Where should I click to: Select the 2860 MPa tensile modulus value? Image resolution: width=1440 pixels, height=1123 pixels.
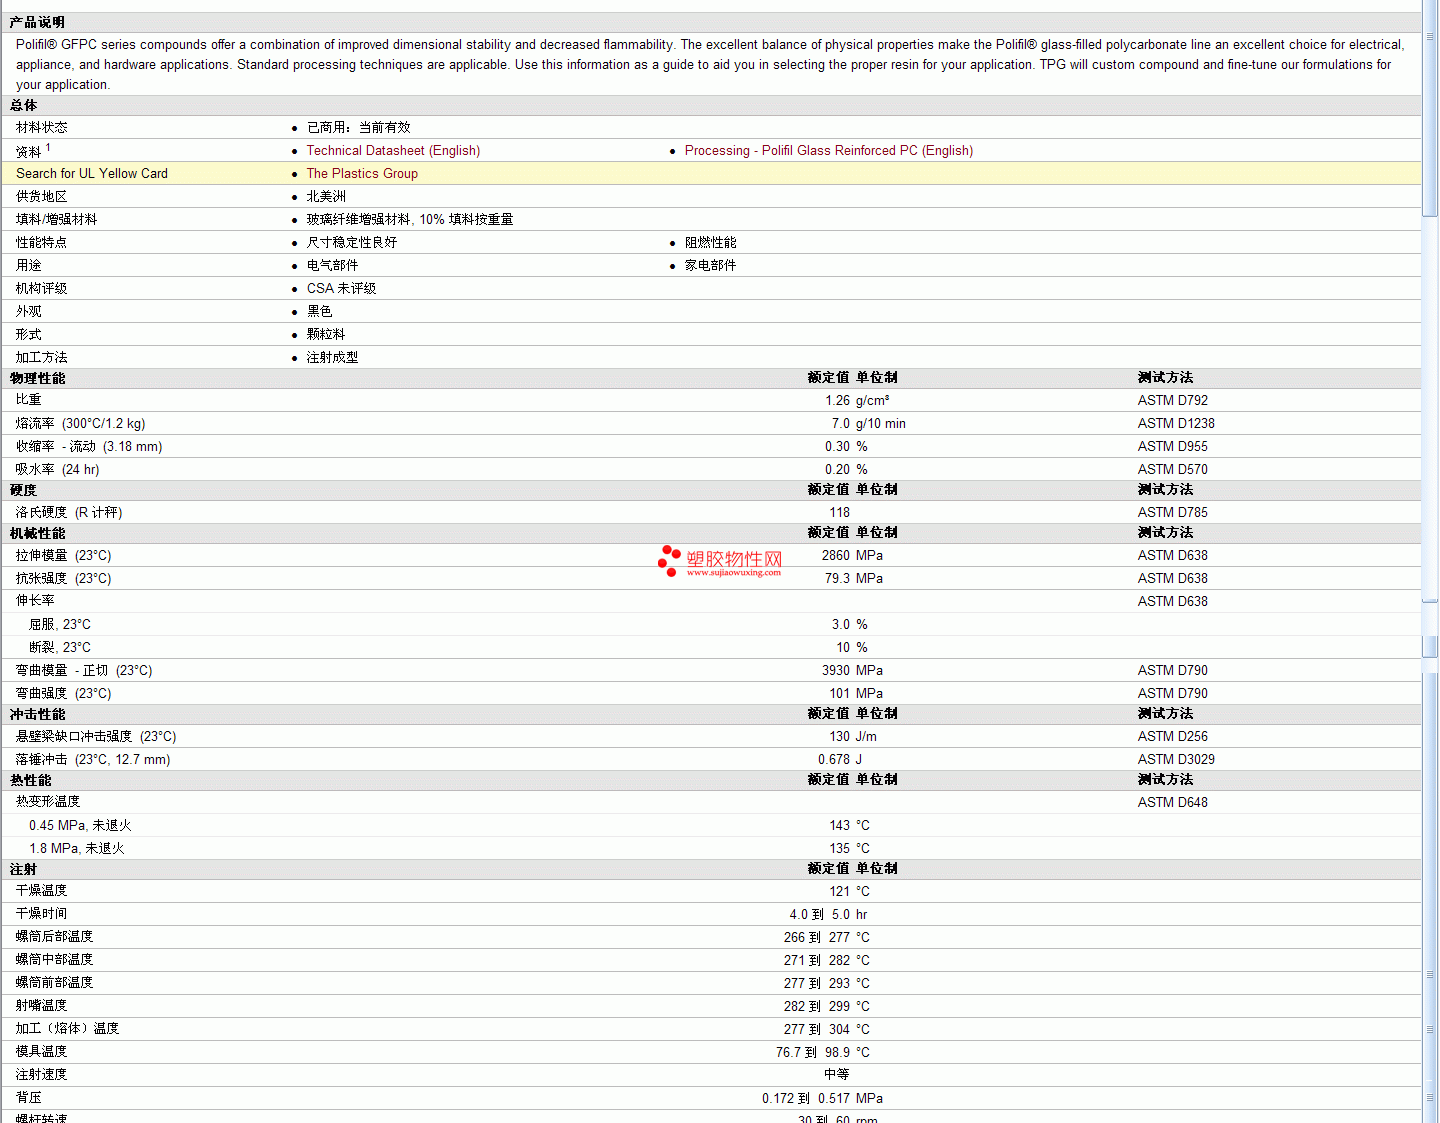[x=852, y=555]
